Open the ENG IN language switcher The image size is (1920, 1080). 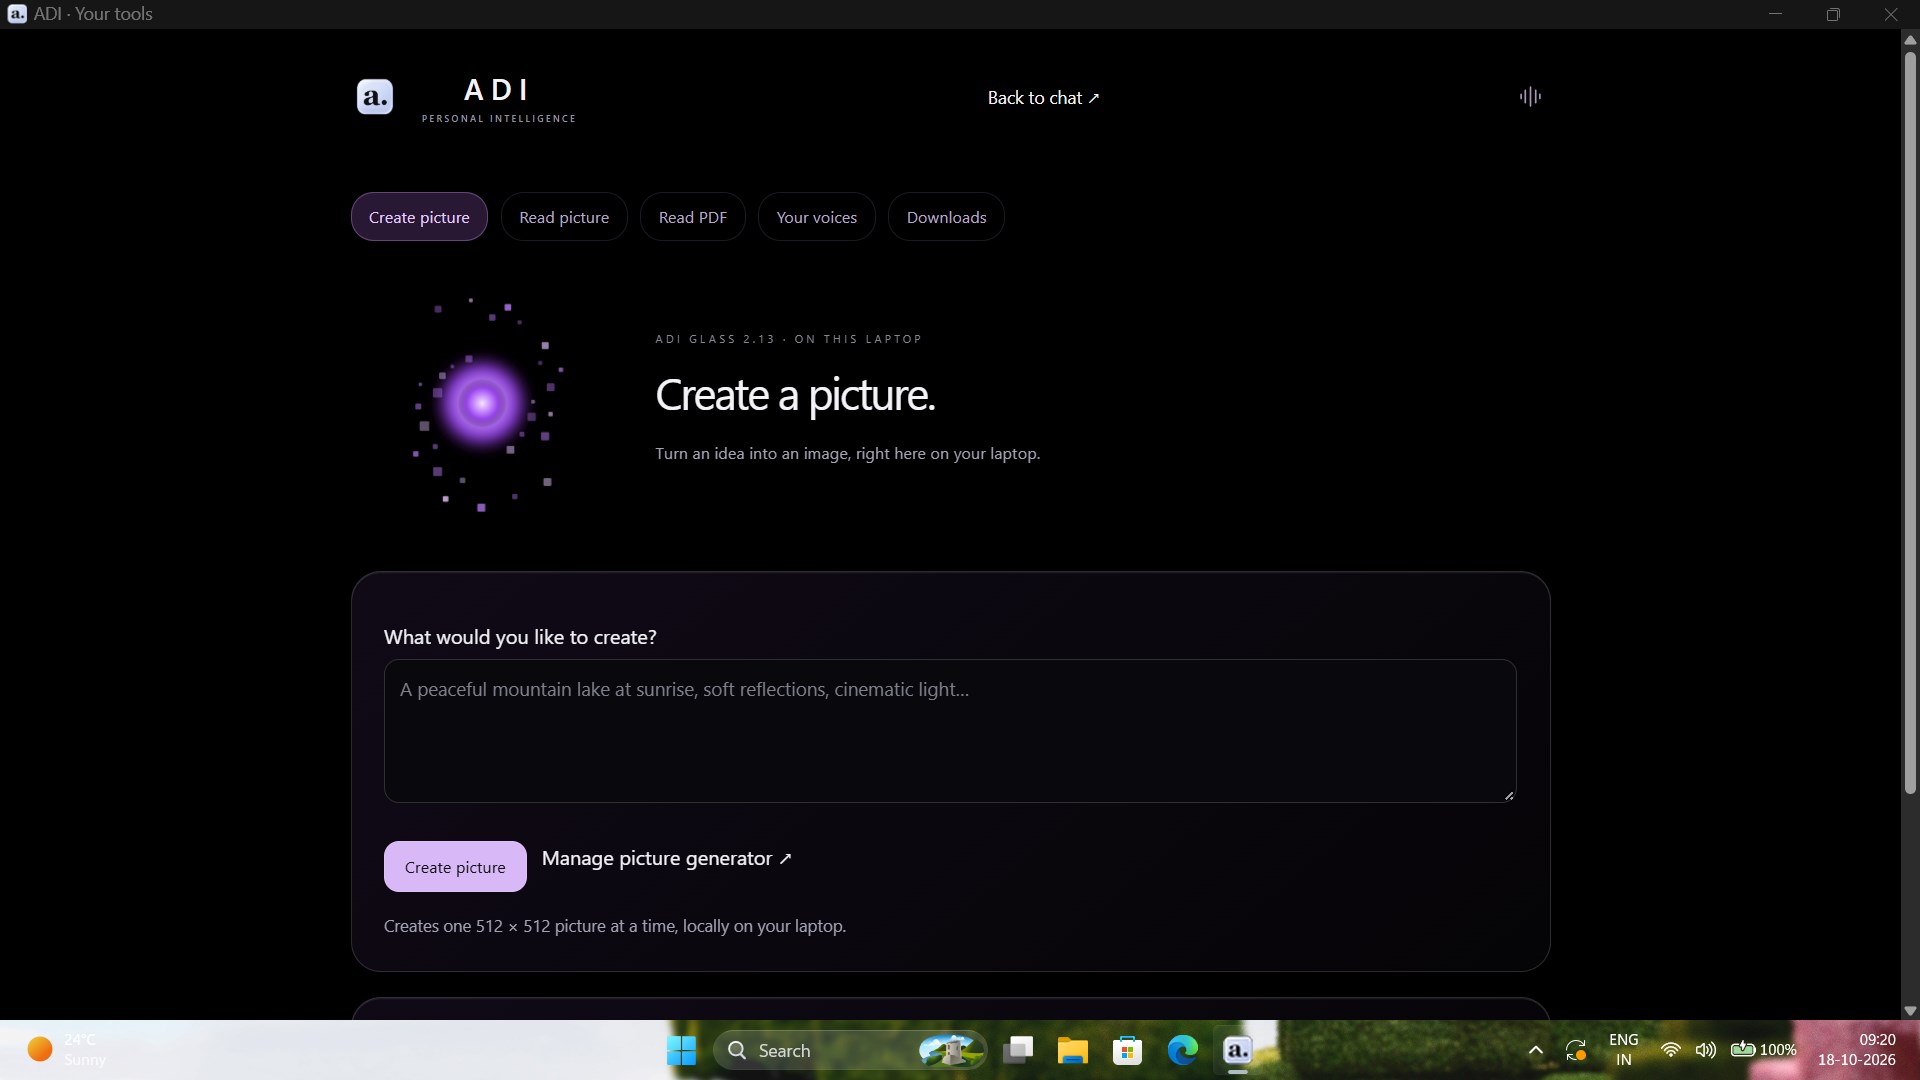point(1623,1050)
